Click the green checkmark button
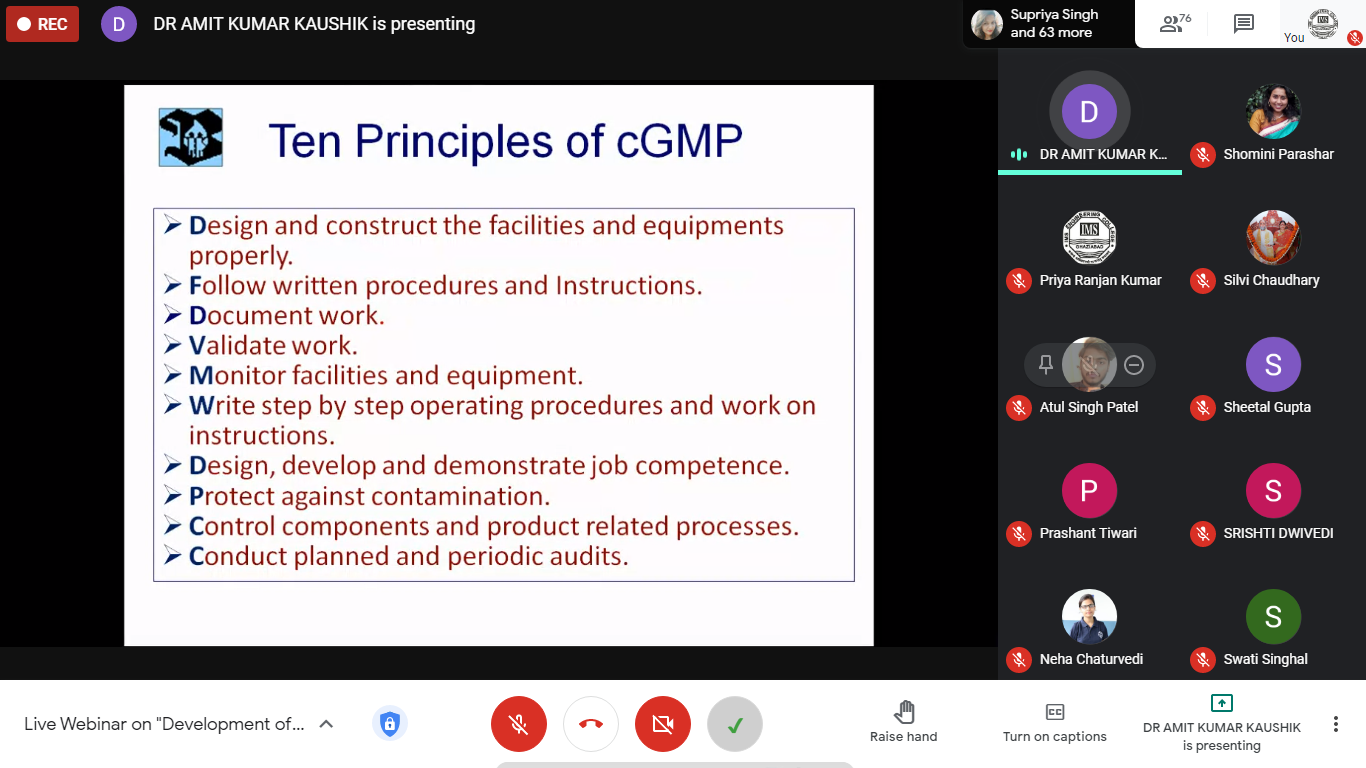 735,724
